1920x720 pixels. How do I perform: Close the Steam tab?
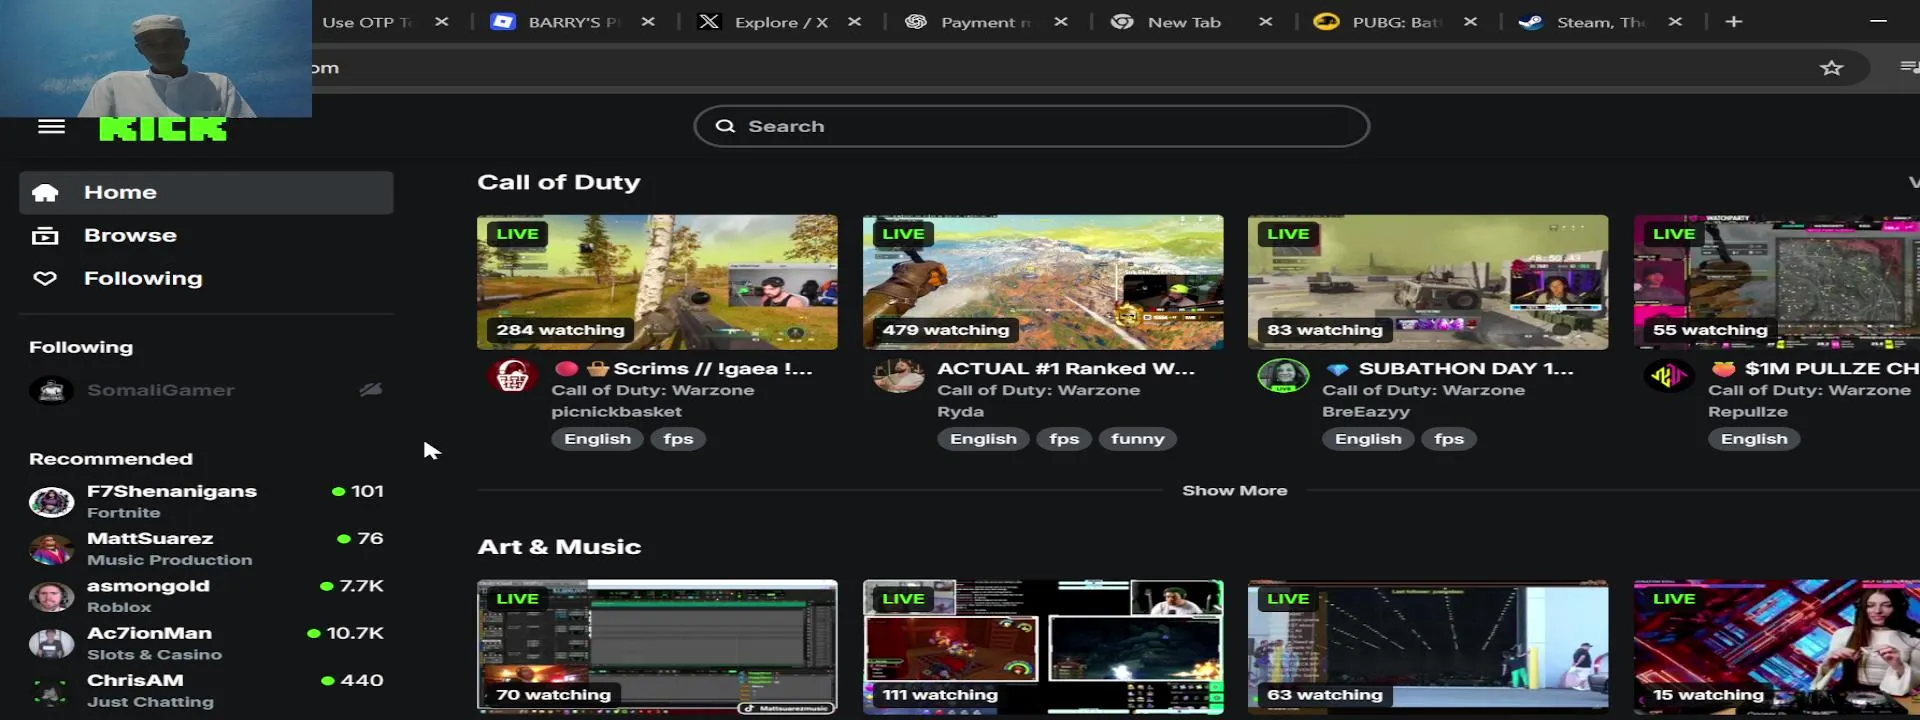click(1675, 22)
